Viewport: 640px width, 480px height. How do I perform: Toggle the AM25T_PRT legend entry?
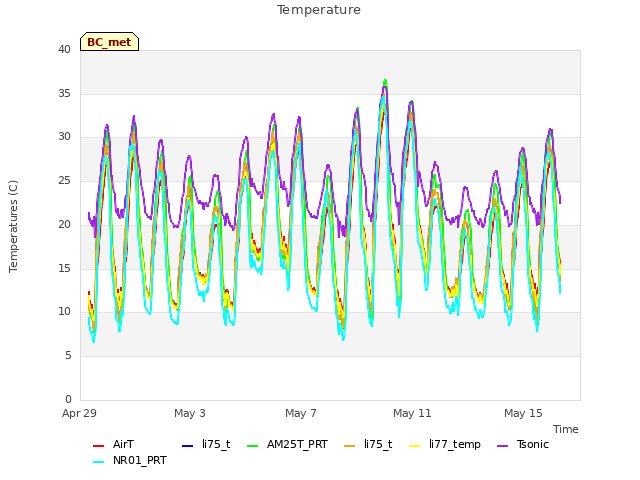[x=287, y=444]
